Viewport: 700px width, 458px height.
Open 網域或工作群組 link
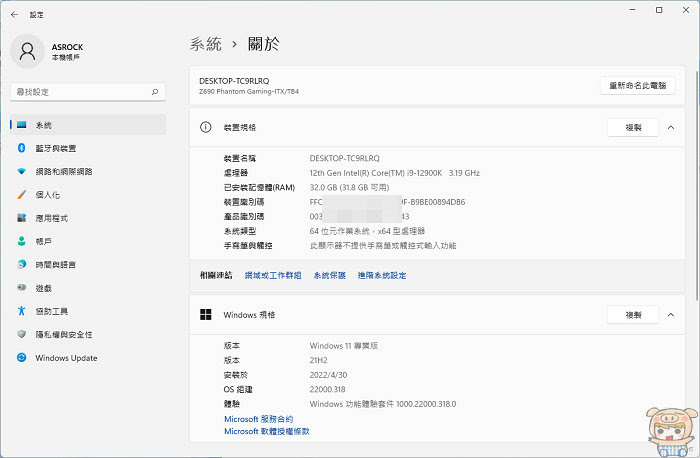[273, 275]
